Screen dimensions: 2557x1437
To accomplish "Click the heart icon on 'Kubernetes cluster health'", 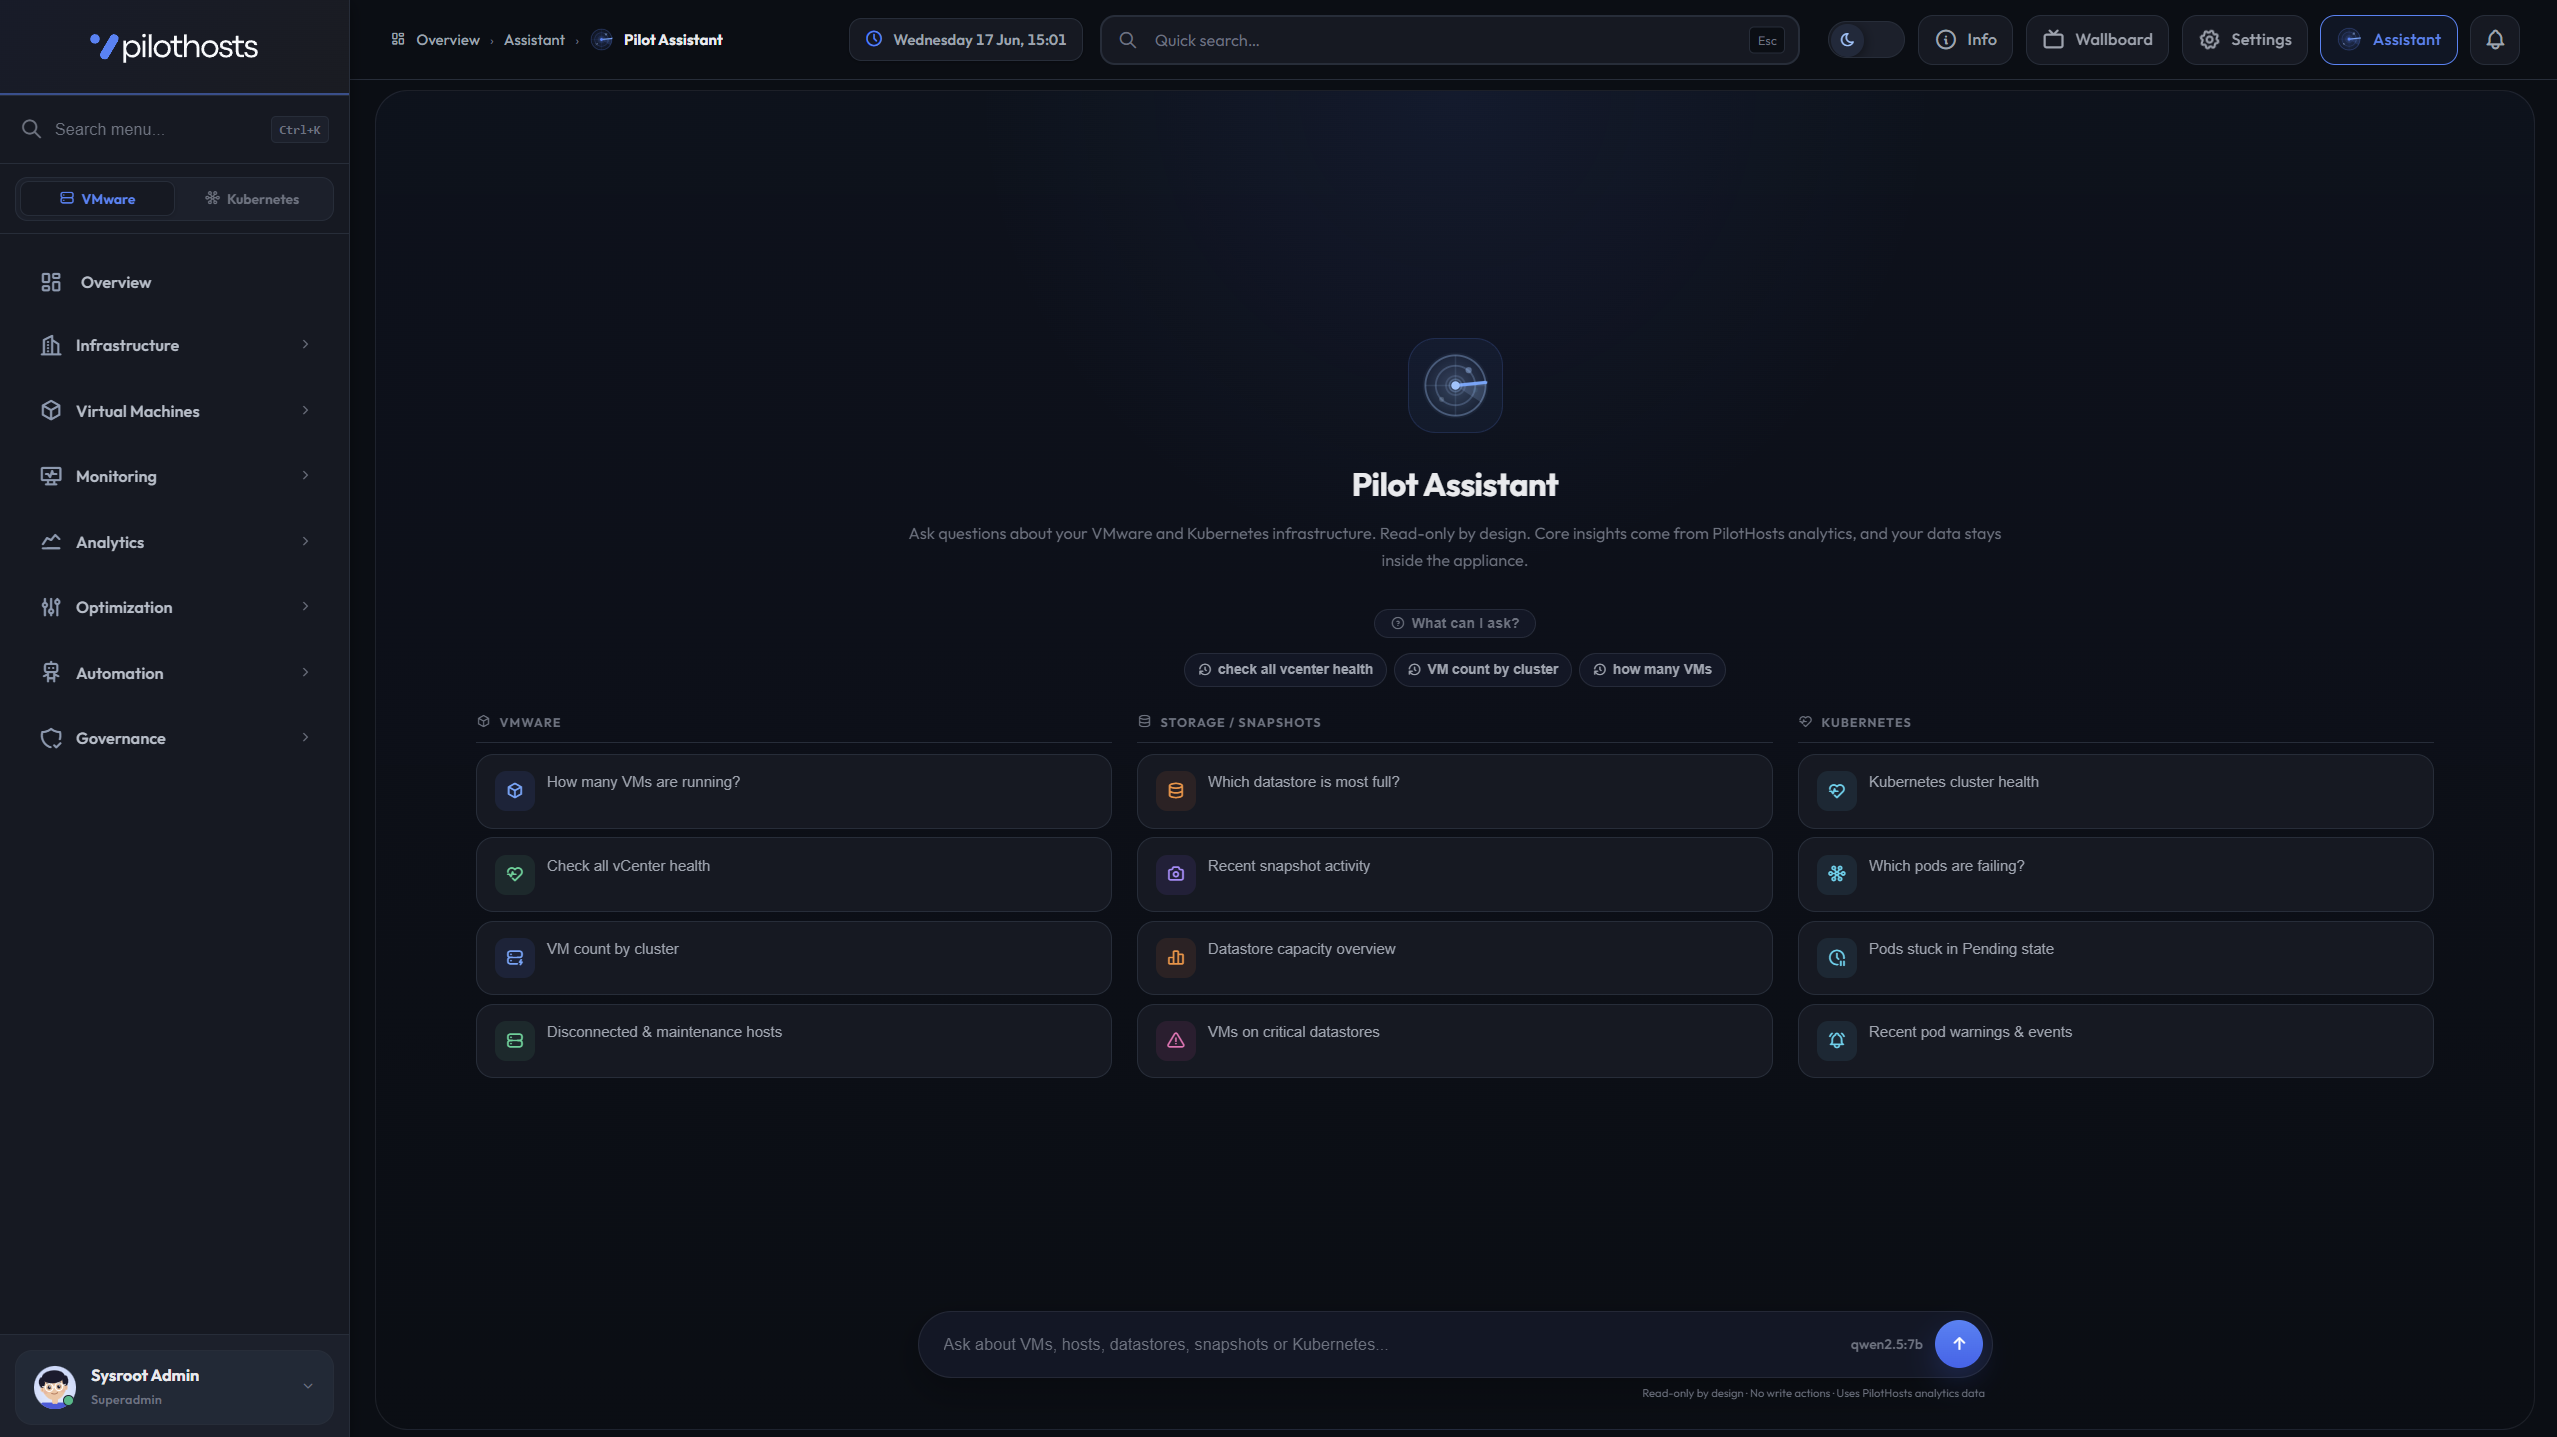I will tap(1837, 791).
